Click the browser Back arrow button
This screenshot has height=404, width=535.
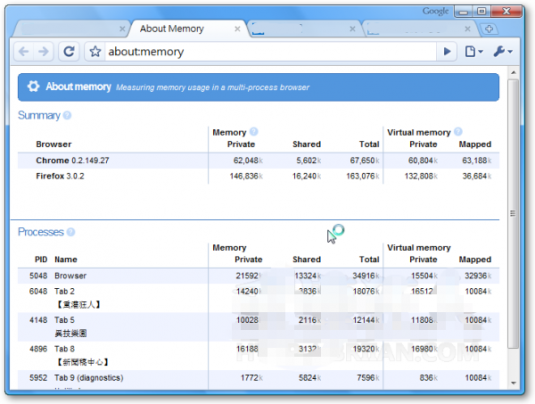24,52
